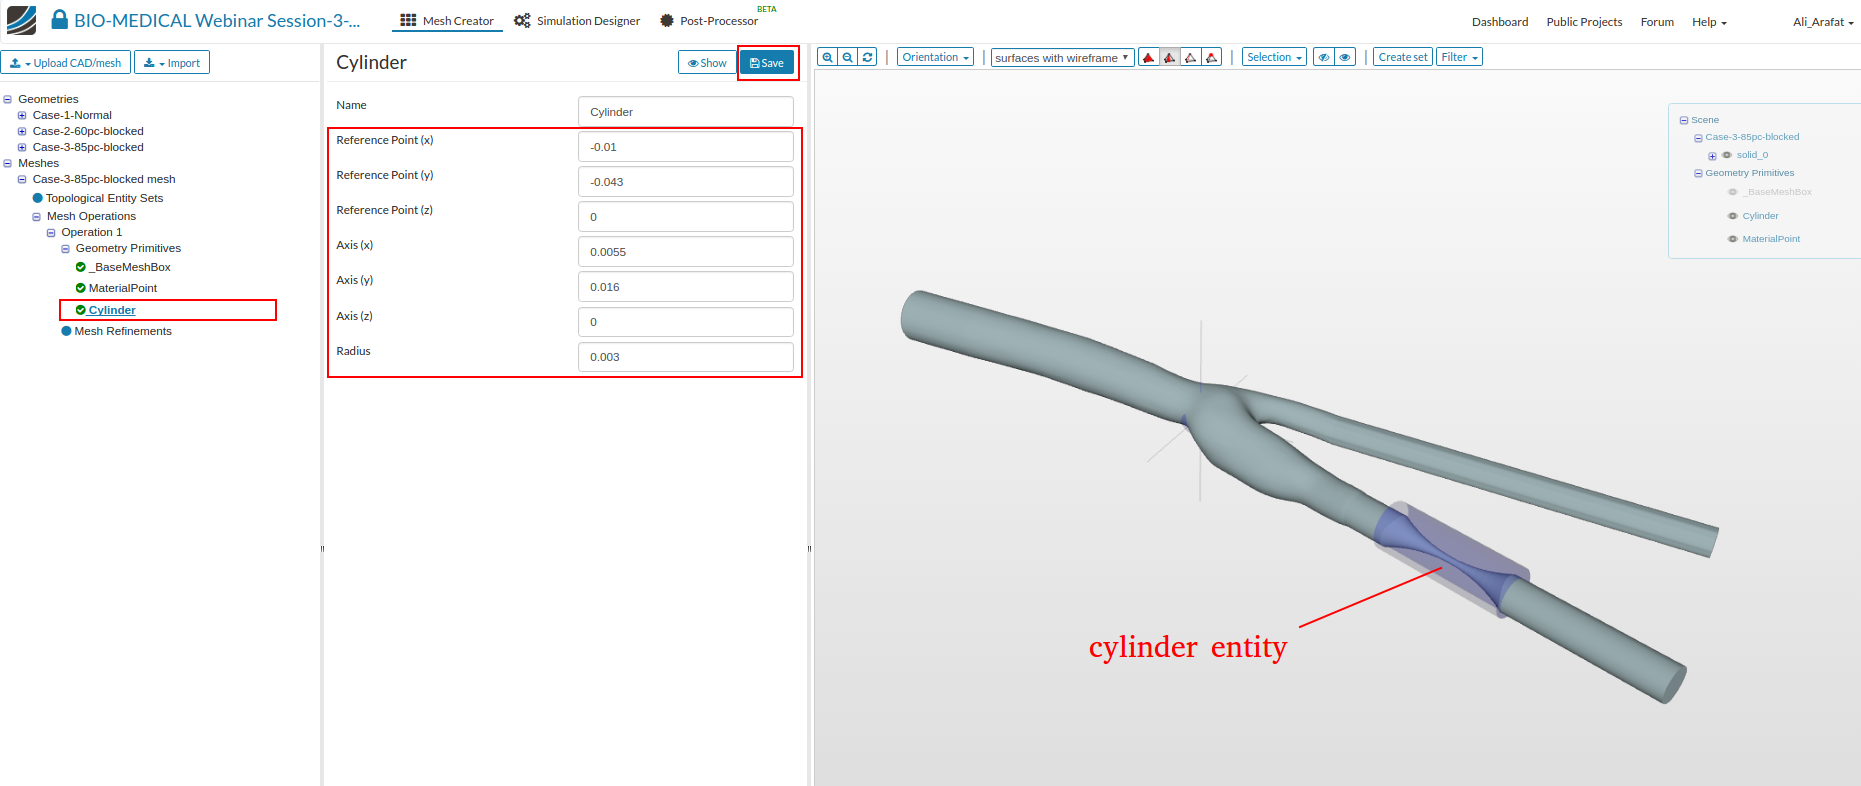Select Mesh Refinements in the tree
The height and width of the screenshot is (786, 1861).
click(x=123, y=331)
